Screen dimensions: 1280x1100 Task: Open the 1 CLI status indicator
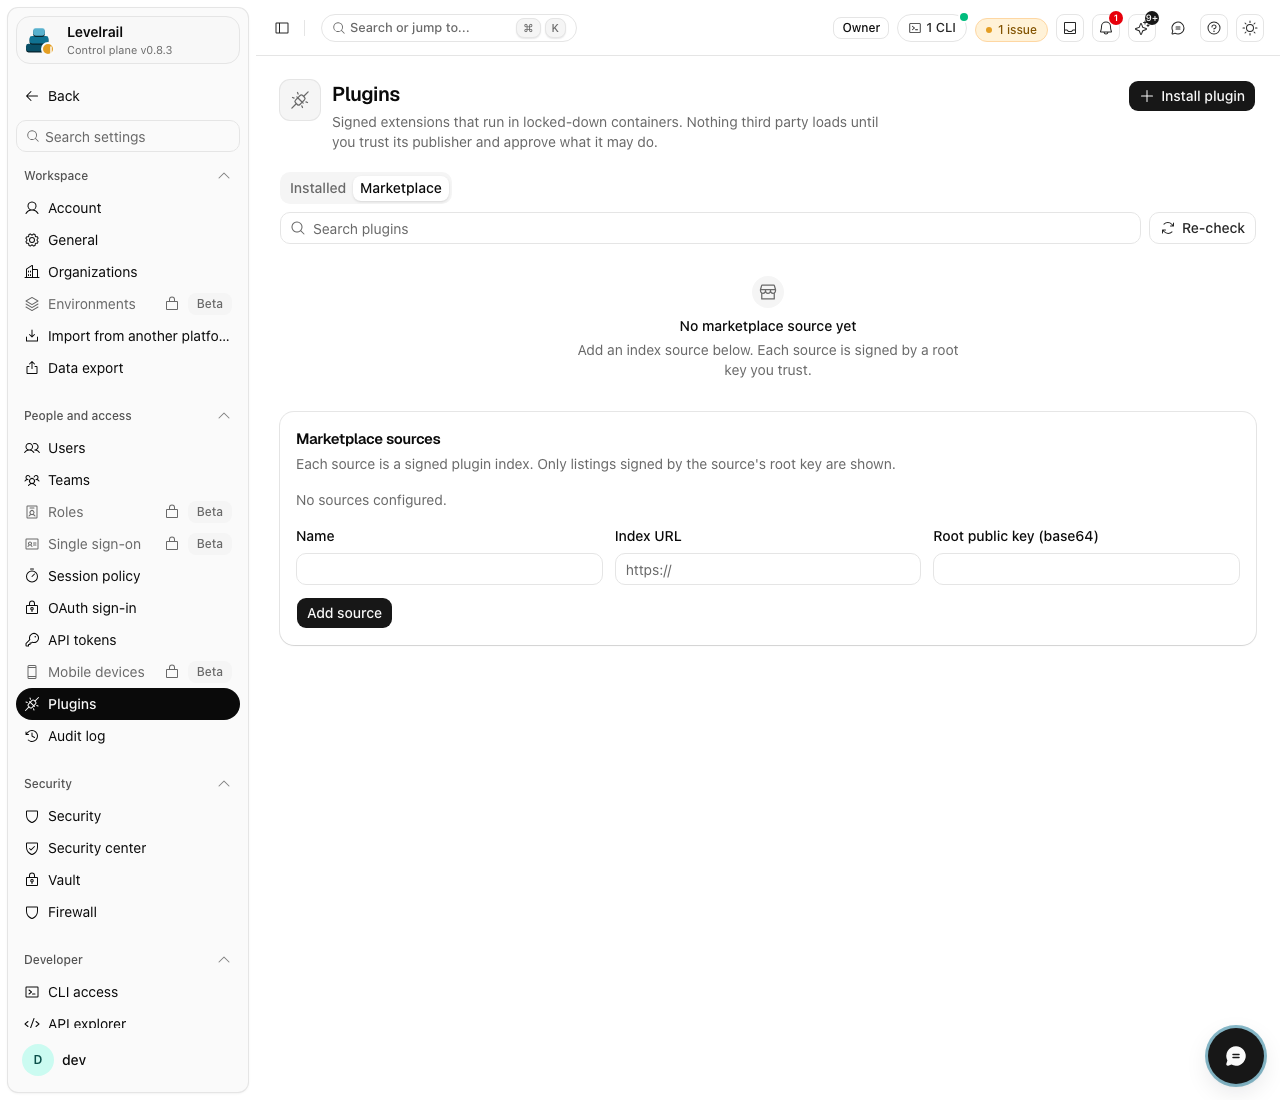[932, 28]
